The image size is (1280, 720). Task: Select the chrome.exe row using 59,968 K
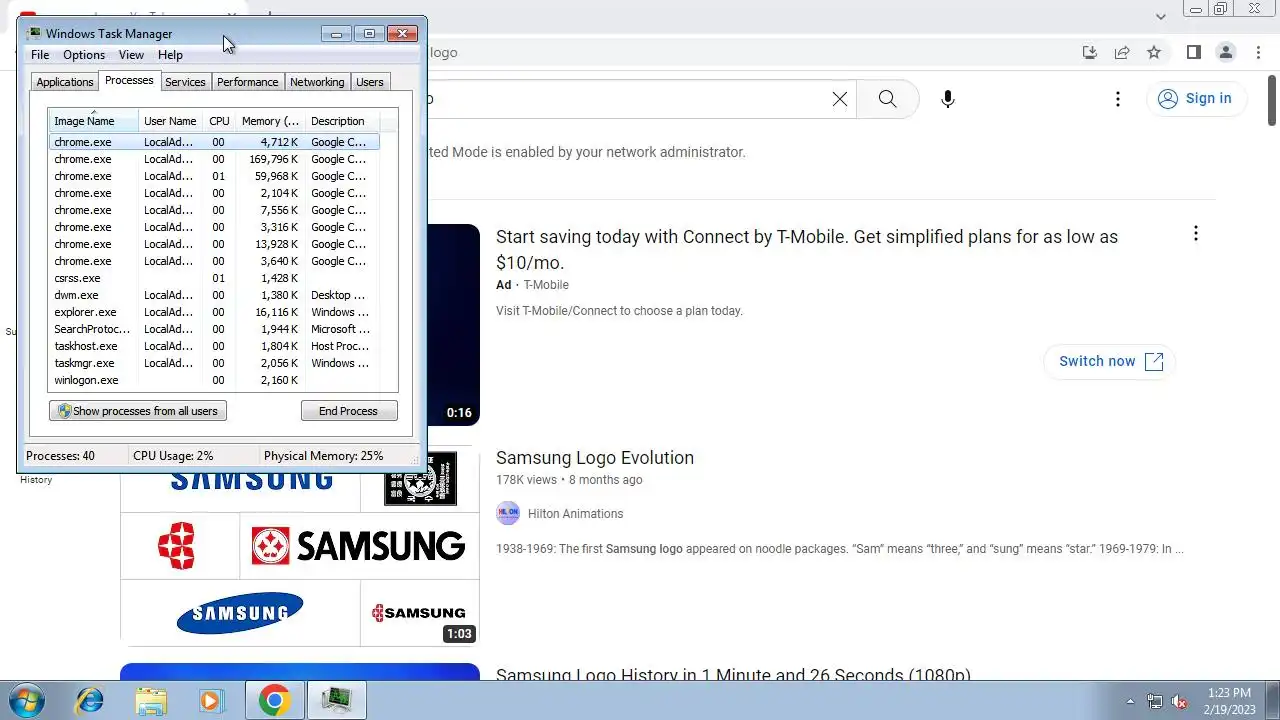(x=214, y=176)
